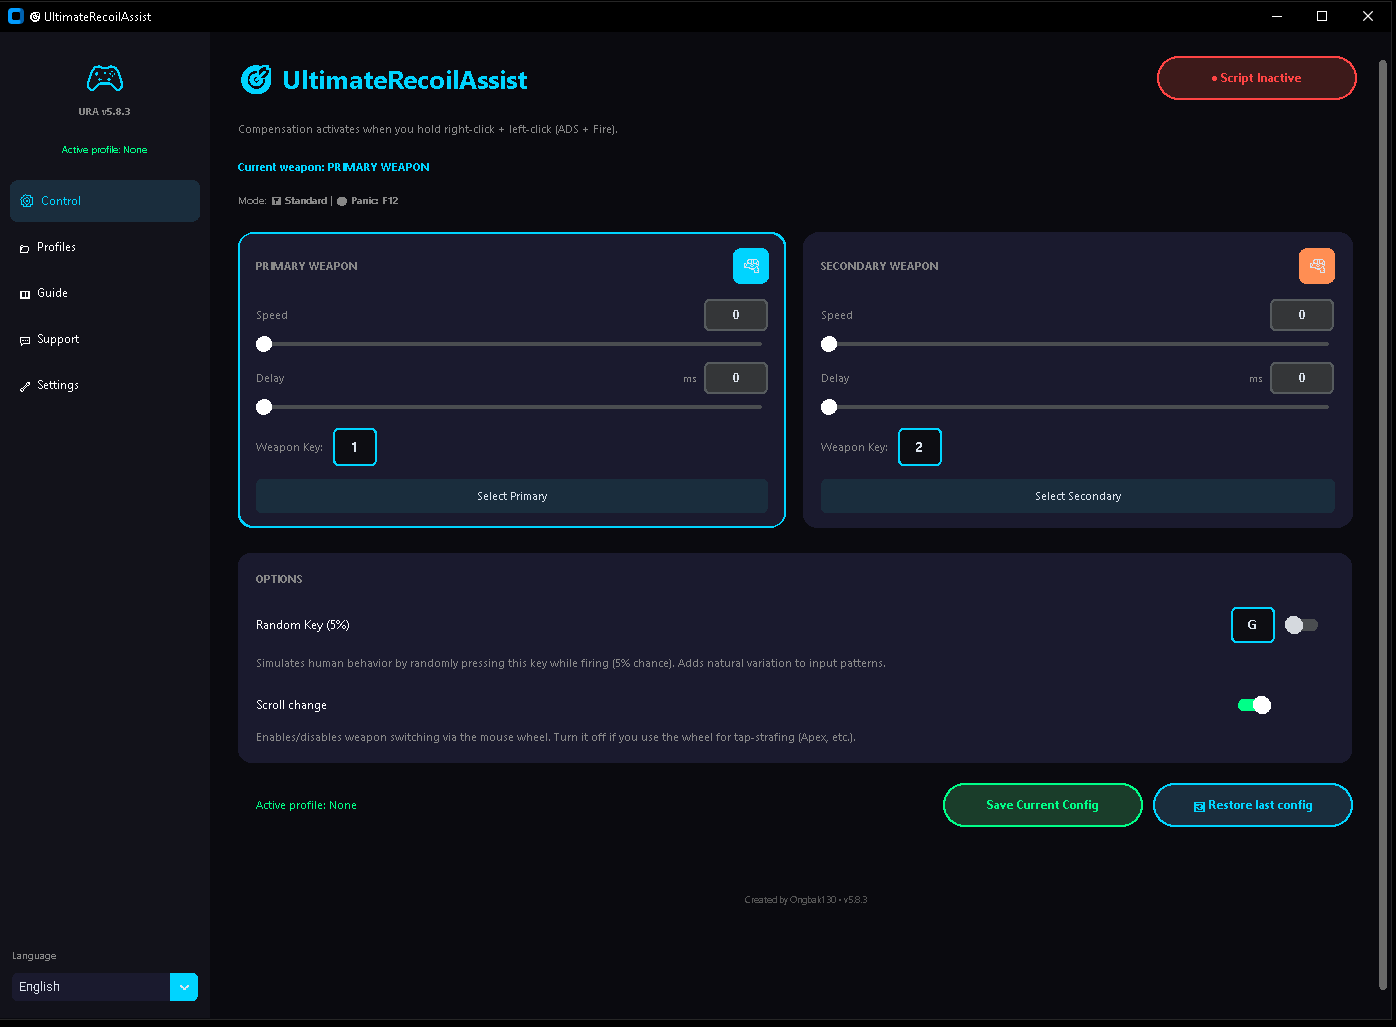Click the primary weapon Speed slider handle
Viewport: 1396px width, 1027px height.
tap(264, 344)
